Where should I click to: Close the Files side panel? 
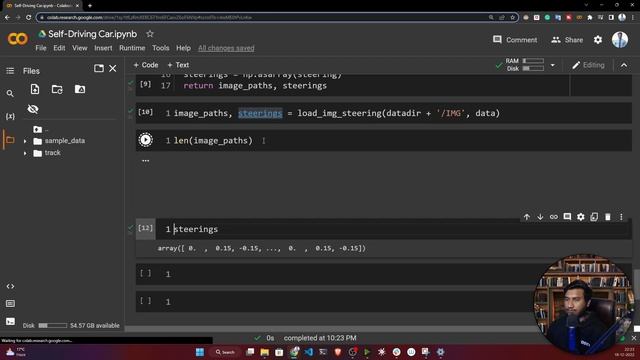pos(113,68)
